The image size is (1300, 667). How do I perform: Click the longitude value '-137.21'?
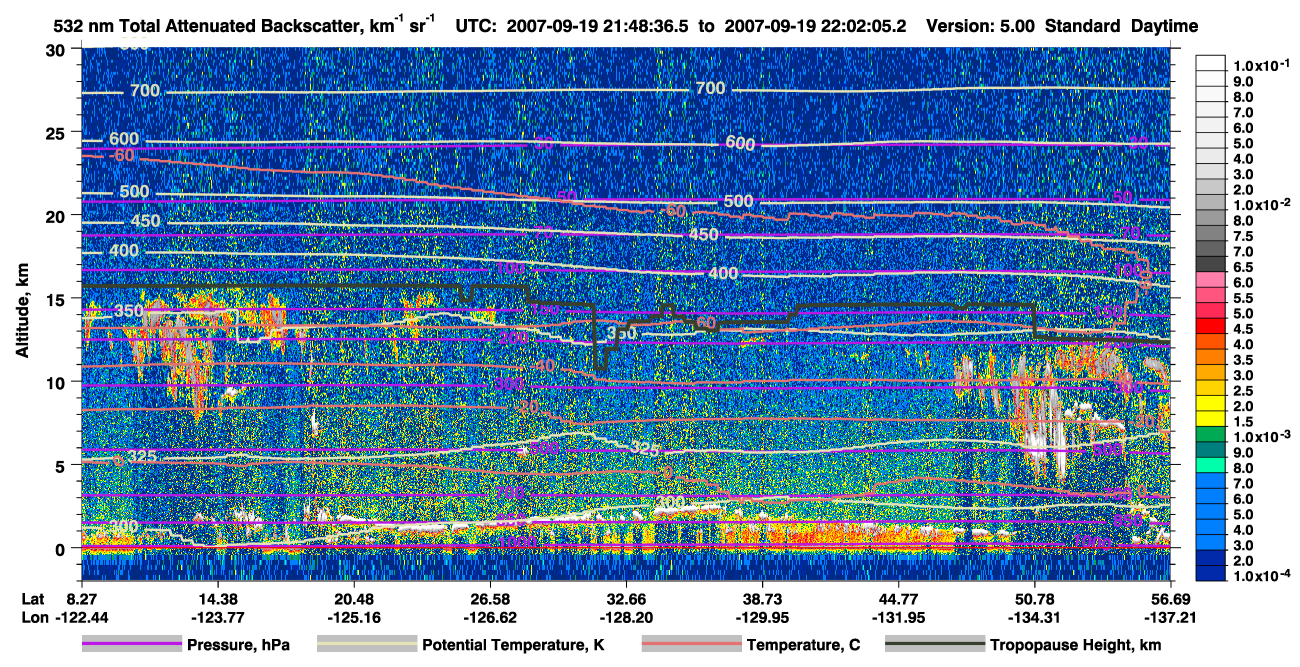1170,617
